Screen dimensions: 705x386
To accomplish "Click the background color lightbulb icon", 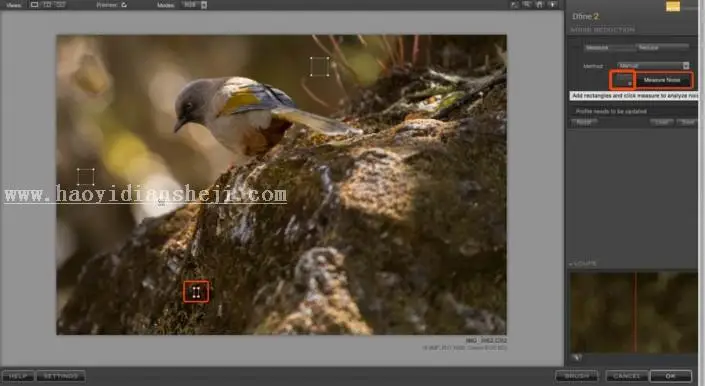I will [x=553, y=4].
